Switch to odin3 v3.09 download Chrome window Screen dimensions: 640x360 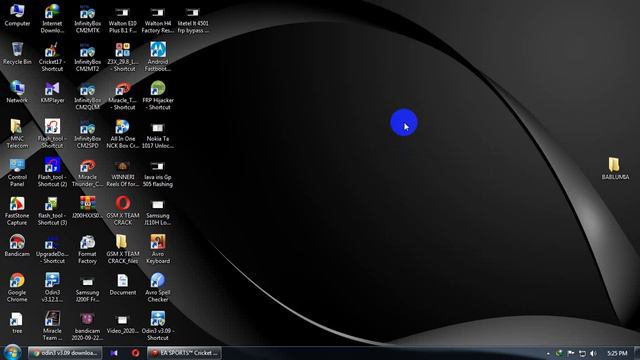click(65, 353)
